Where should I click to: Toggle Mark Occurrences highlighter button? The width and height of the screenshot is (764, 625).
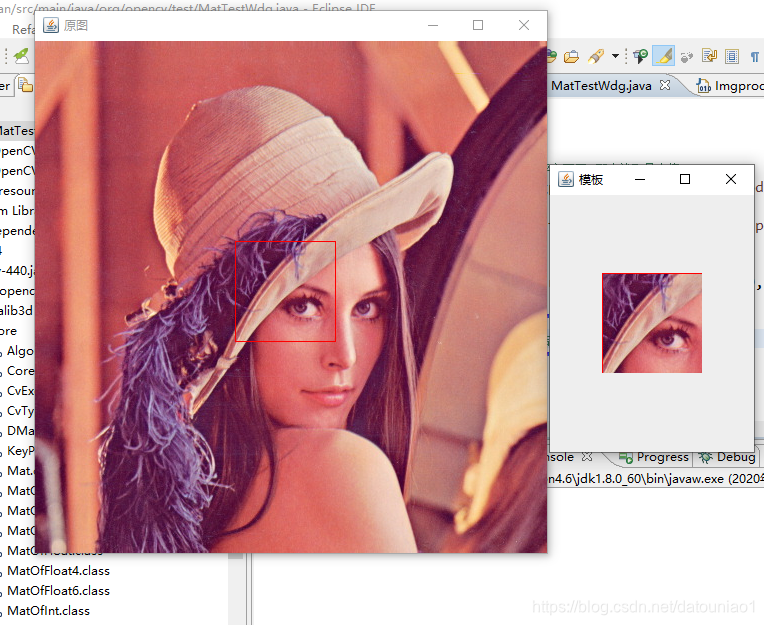[x=664, y=56]
